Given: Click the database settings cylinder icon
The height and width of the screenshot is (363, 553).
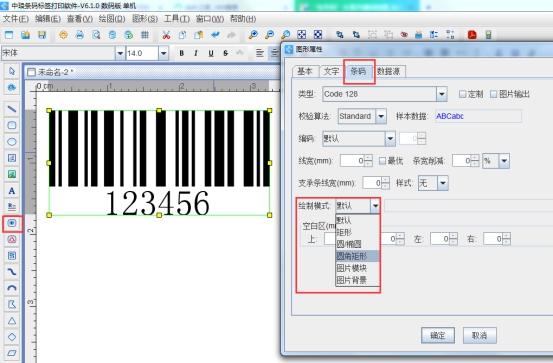Looking at the screenshot, I should click(112, 35).
